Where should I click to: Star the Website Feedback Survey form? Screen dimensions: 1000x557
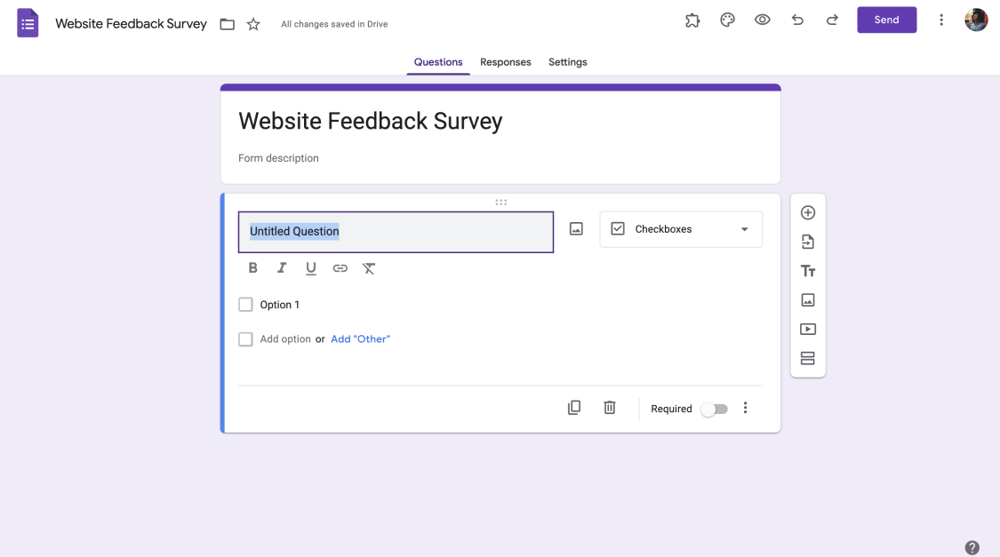pos(254,24)
